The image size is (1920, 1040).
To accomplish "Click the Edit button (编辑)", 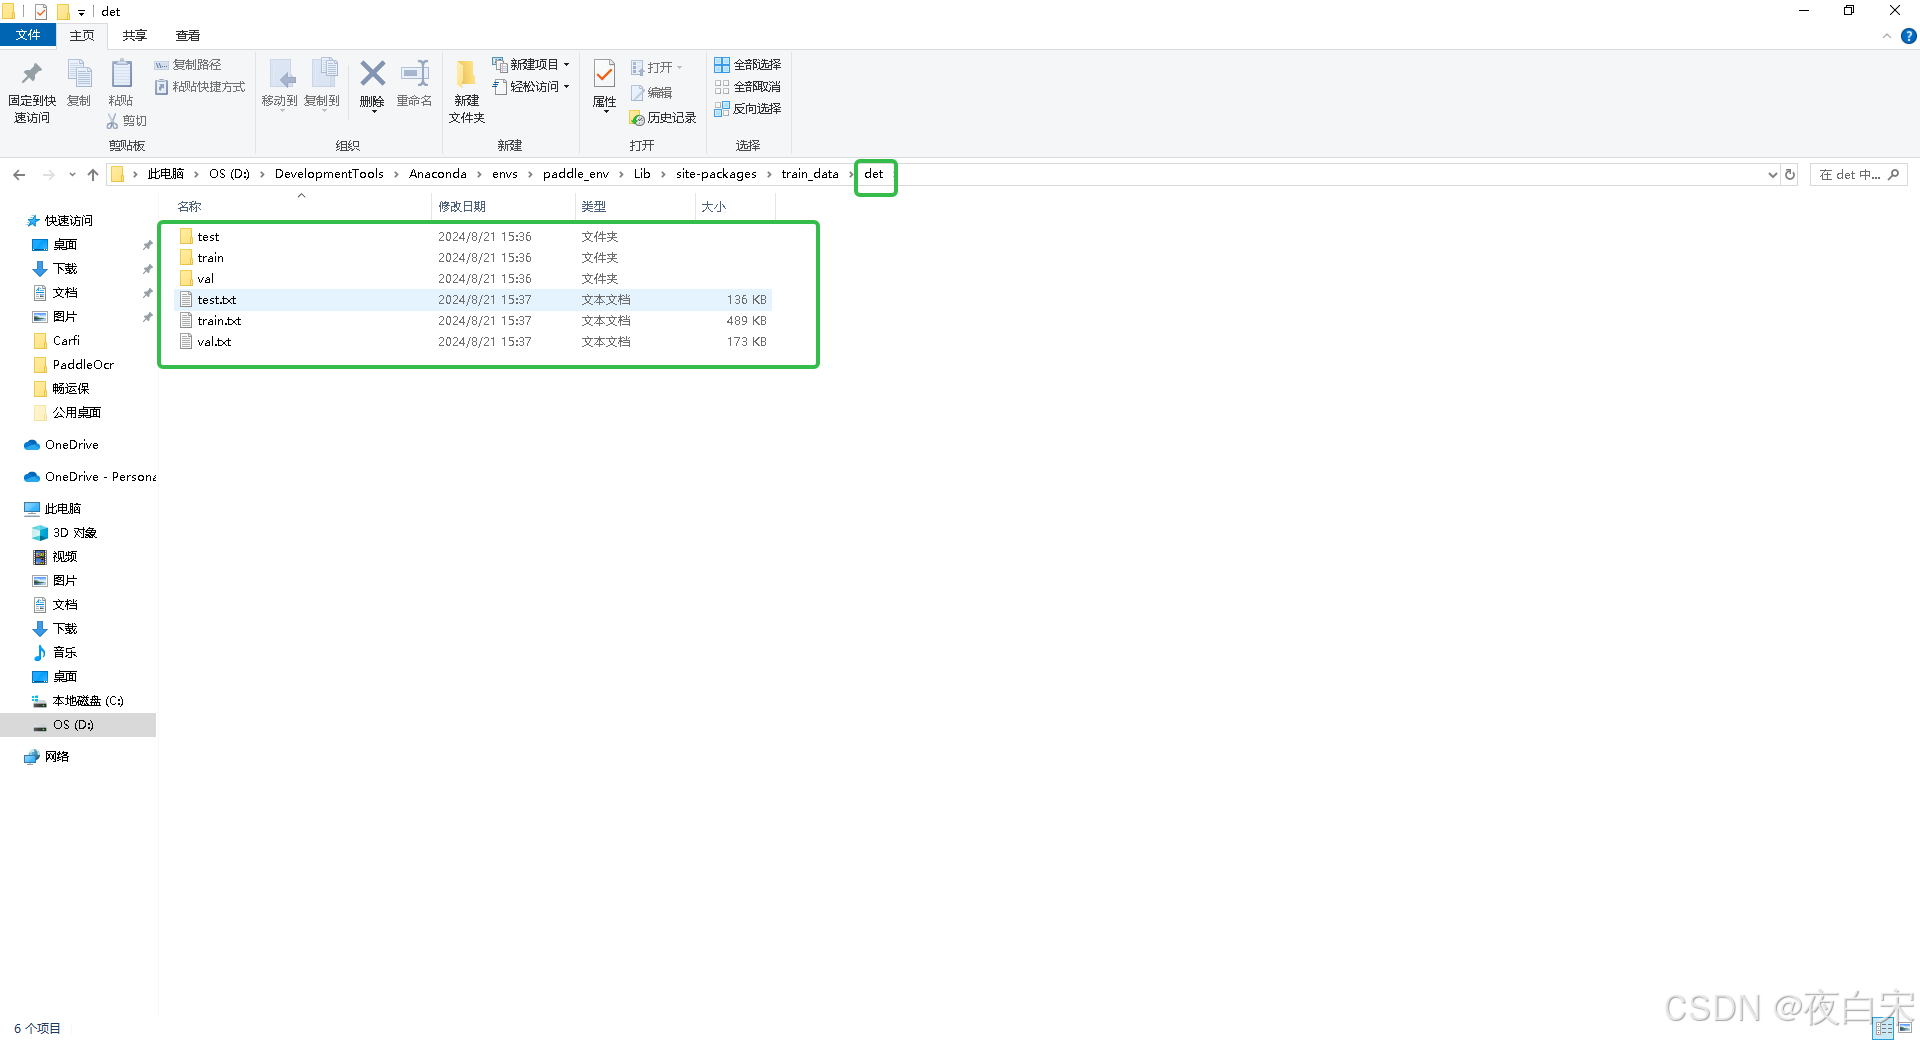I will pos(651,93).
